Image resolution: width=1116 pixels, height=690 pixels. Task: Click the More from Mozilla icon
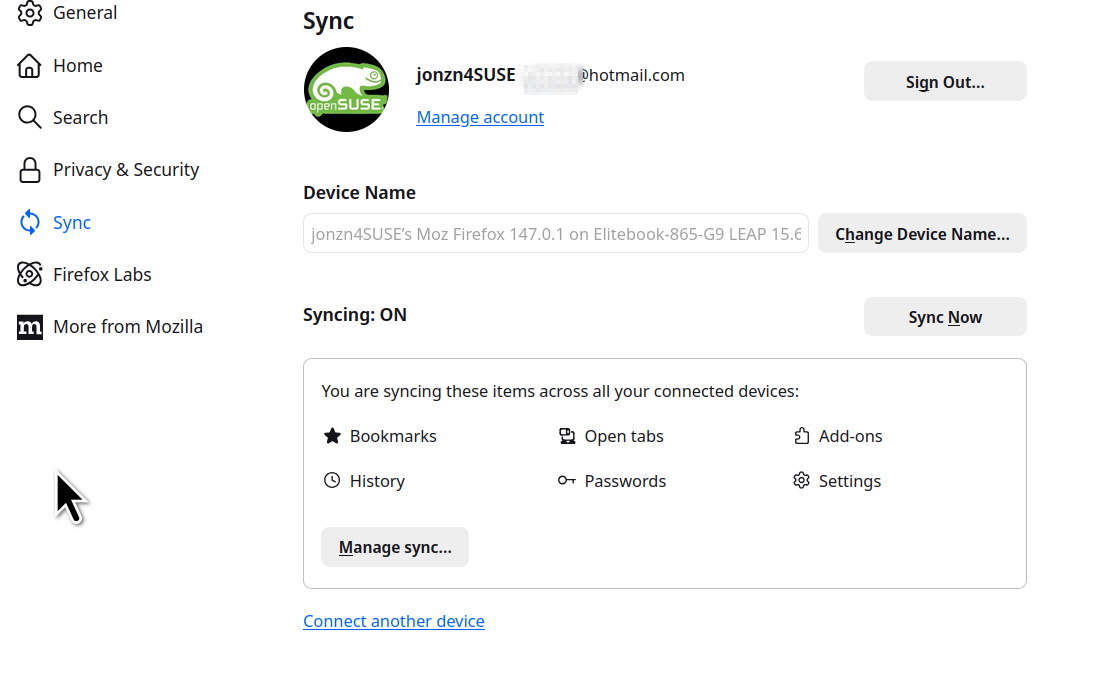30,327
